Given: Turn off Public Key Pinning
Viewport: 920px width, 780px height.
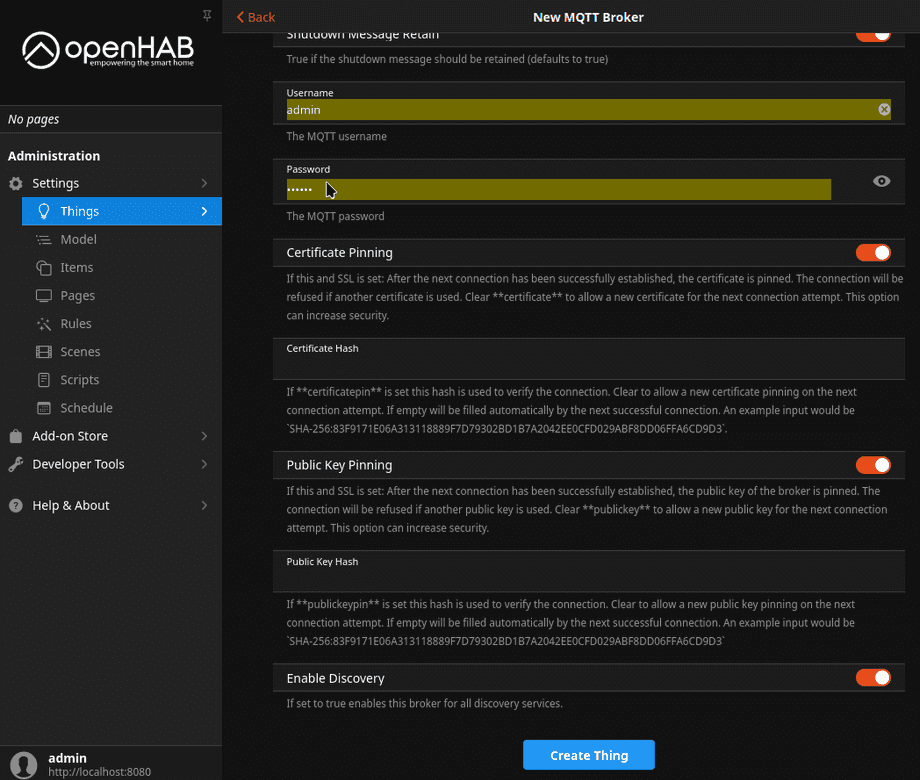Looking at the screenshot, I should [872, 464].
